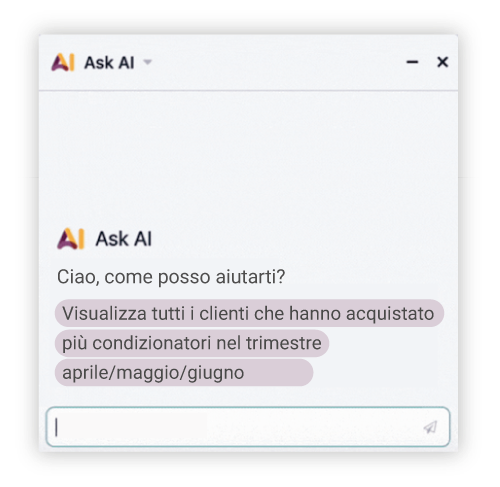
Task: Choose the aprile/maggio/giugno suggestion line
Action: click(x=184, y=372)
